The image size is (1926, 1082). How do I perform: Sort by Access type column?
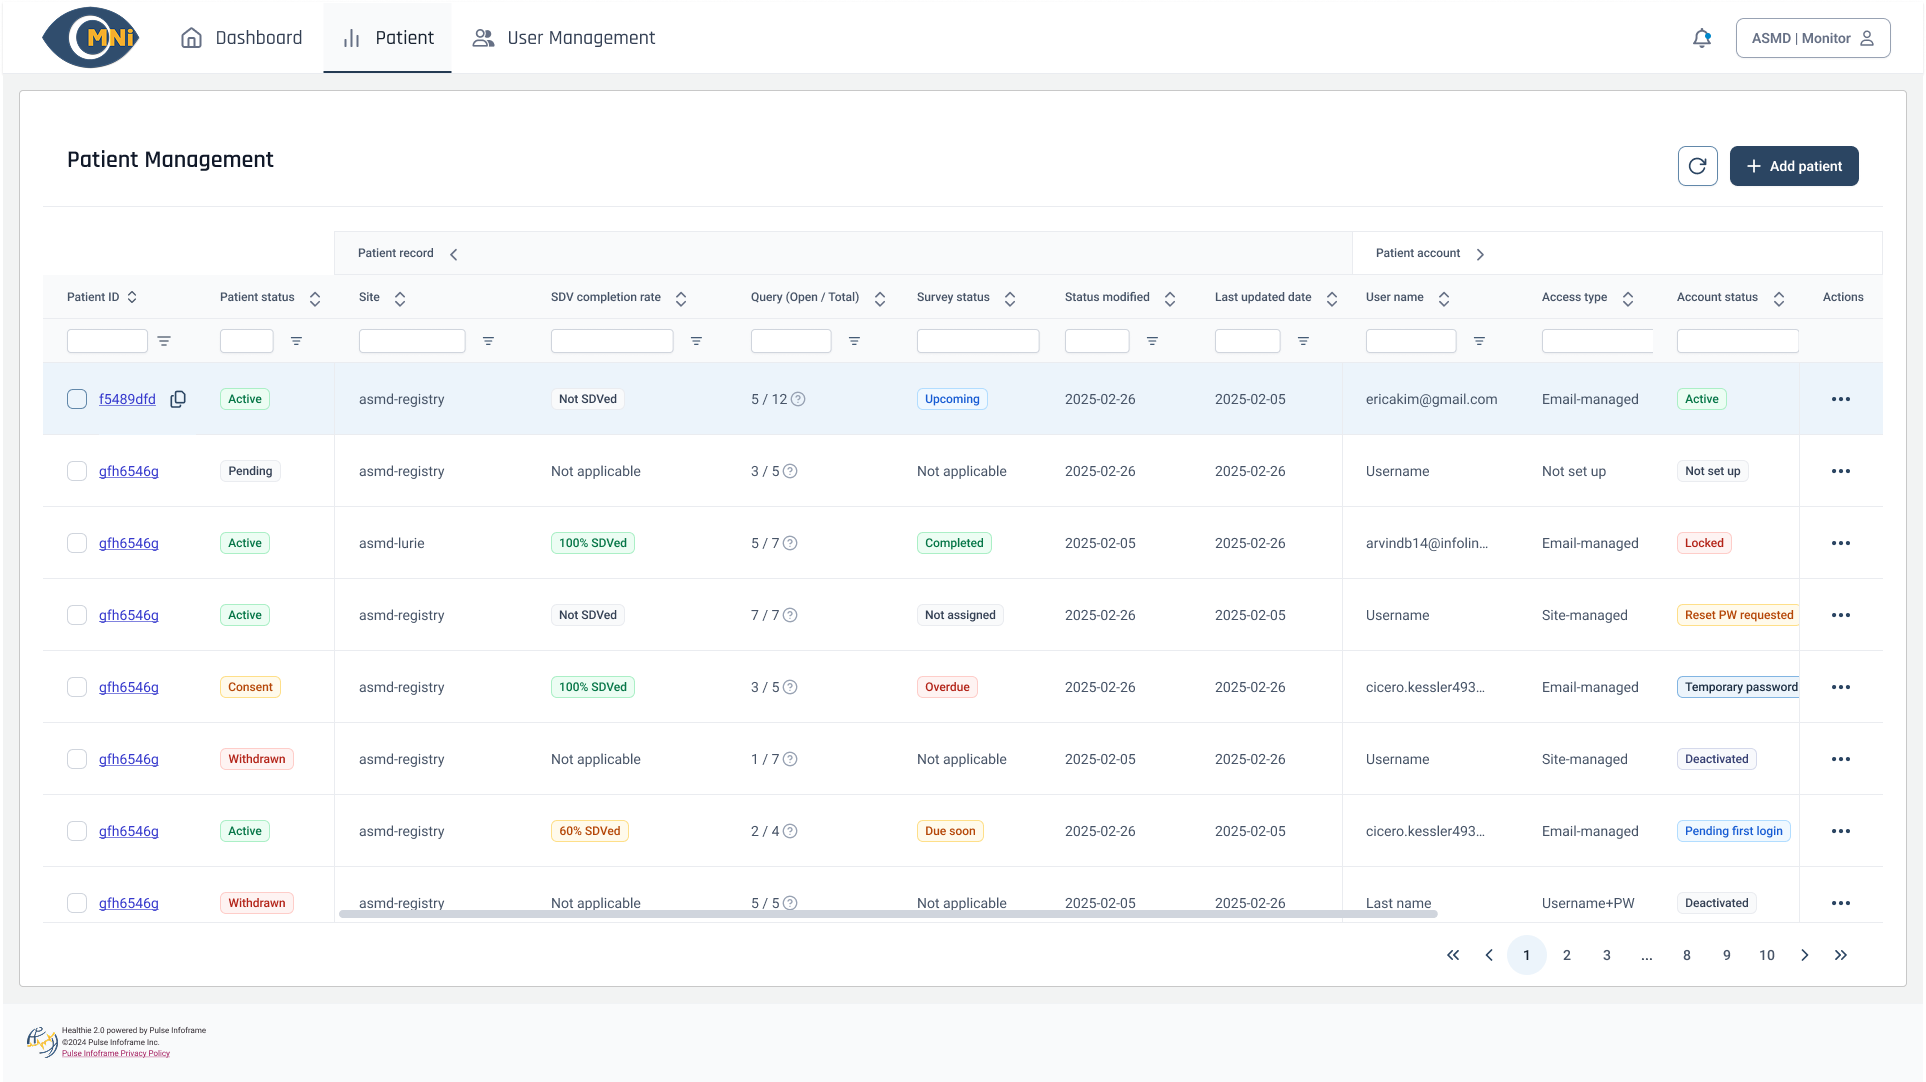(x=1628, y=298)
